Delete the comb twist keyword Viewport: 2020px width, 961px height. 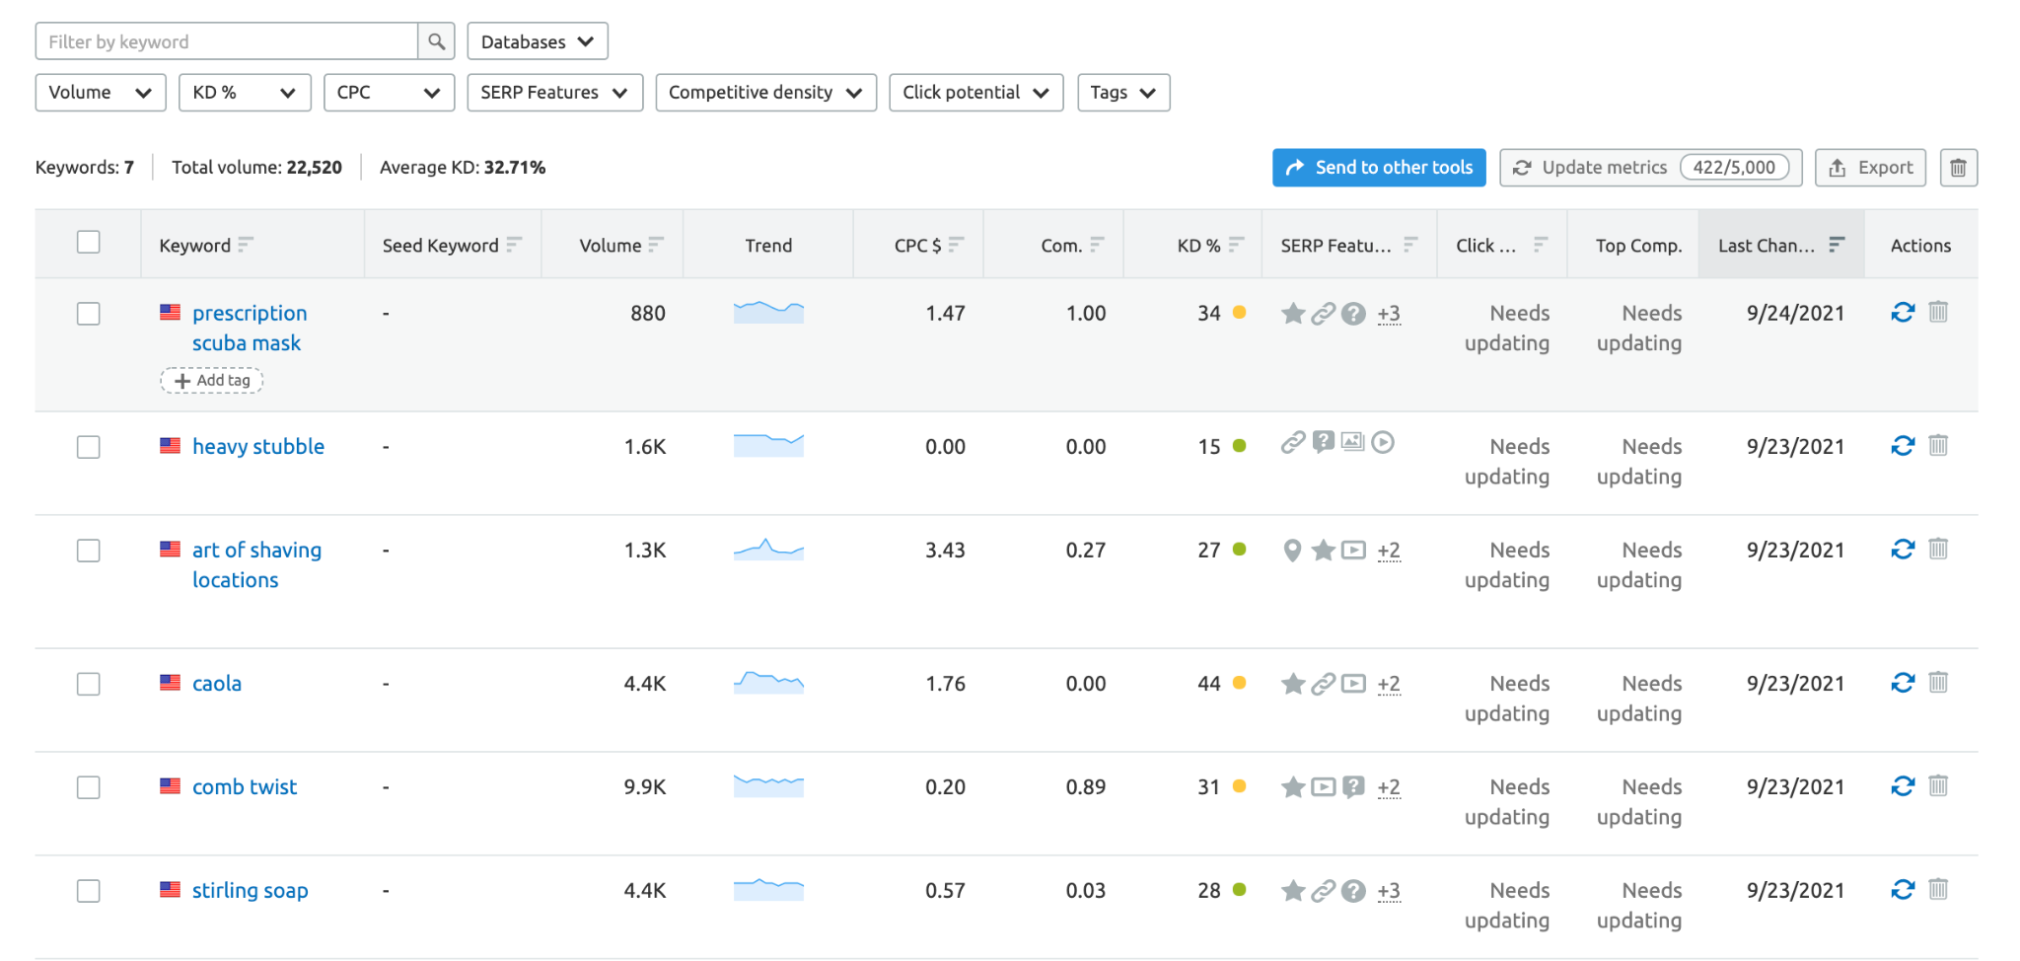pyautogui.click(x=1938, y=785)
